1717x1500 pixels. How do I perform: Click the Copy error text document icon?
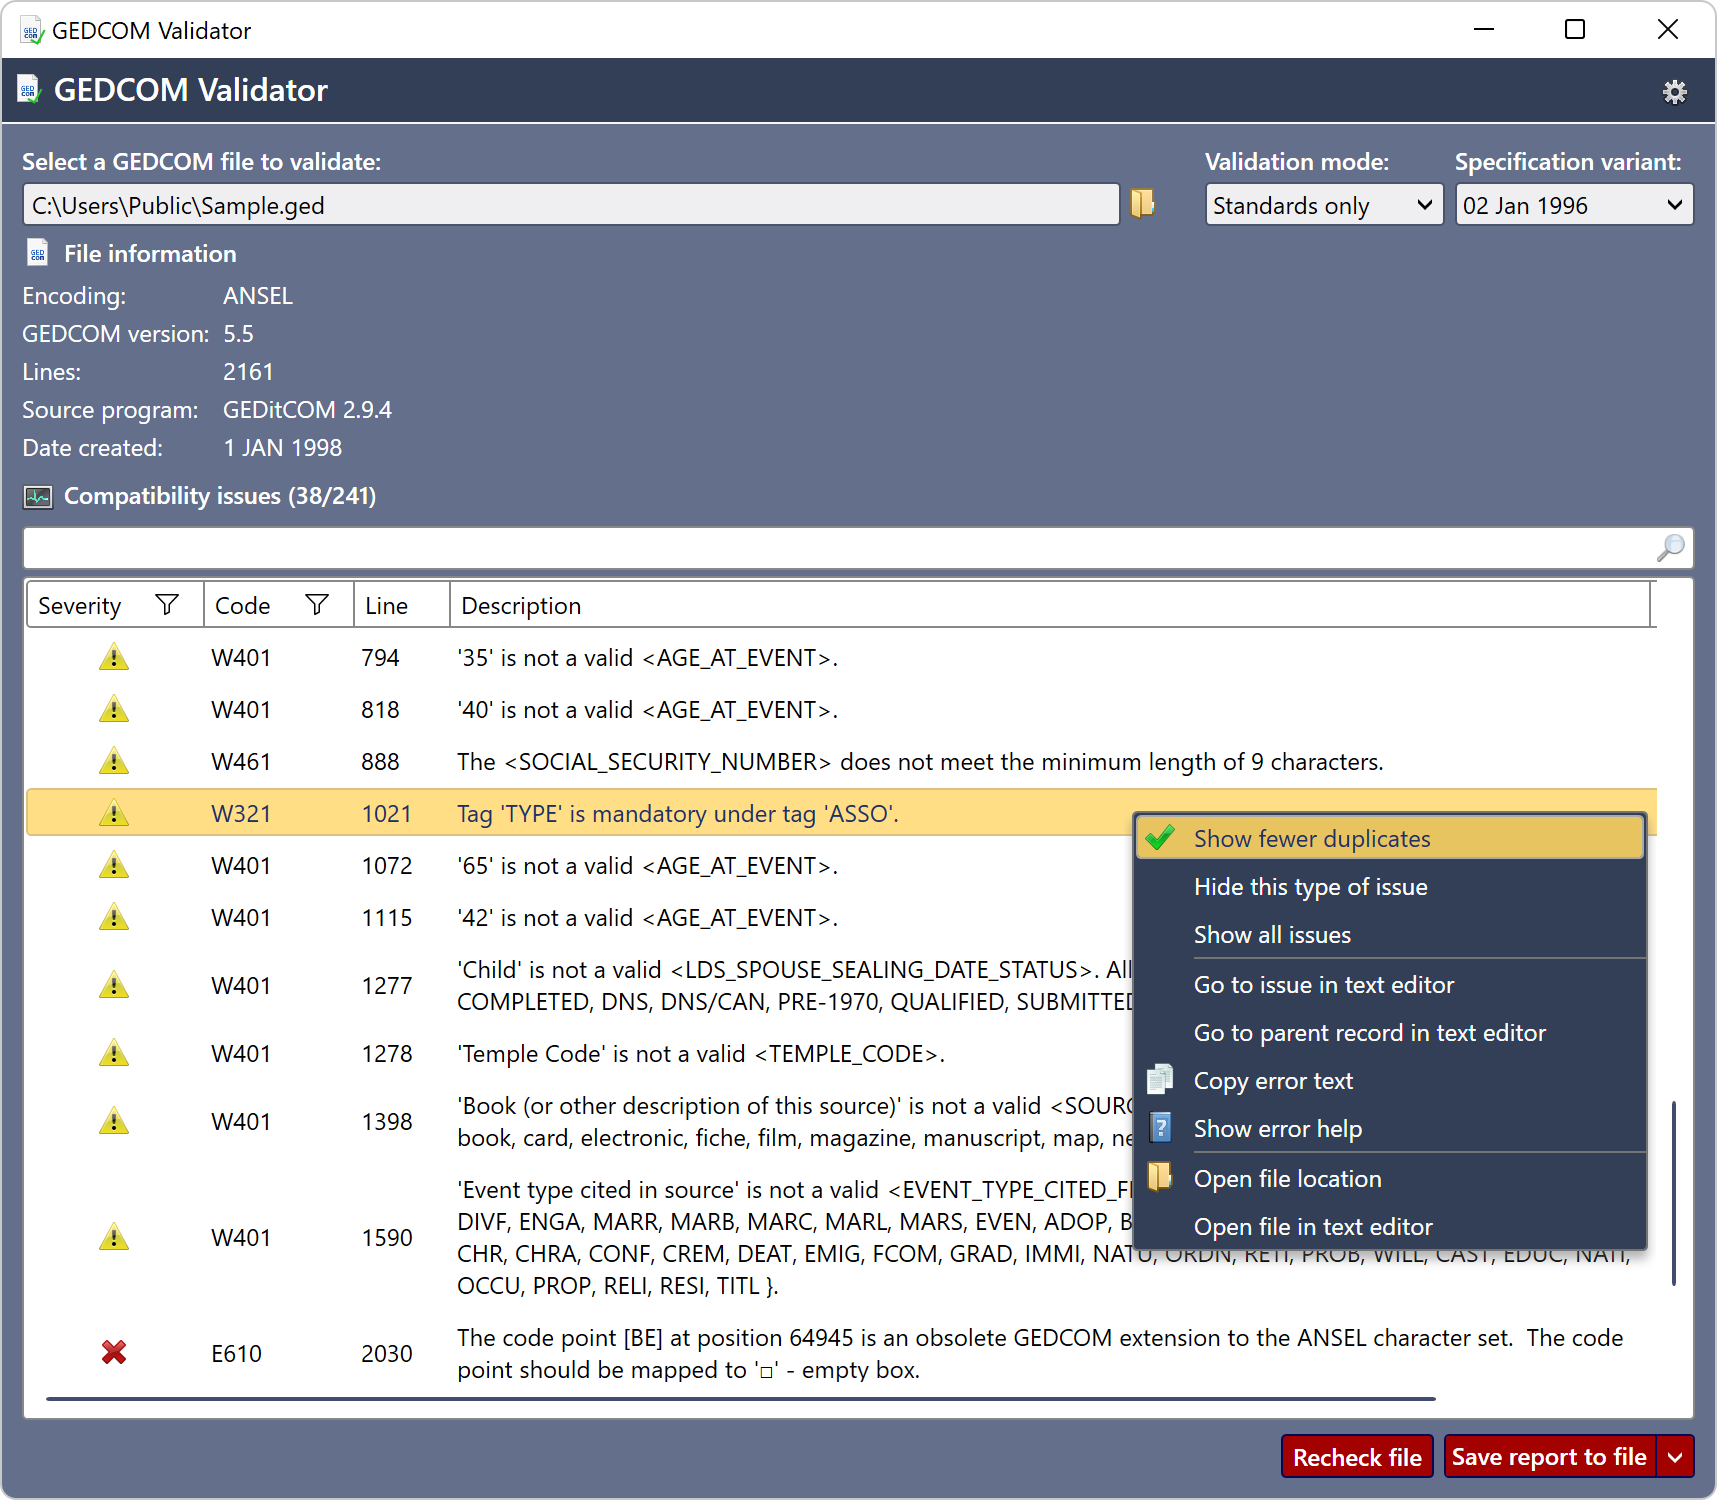pyautogui.click(x=1160, y=1079)
